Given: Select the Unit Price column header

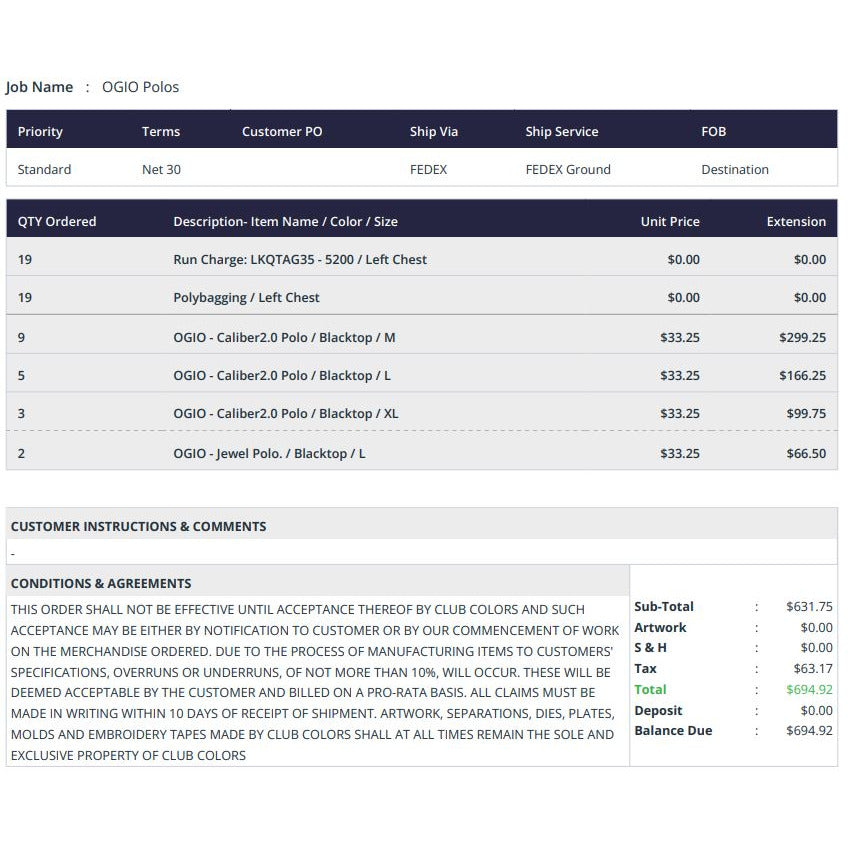Looking at the screenshot, I should pyautogui.click(x=670, y=222).
